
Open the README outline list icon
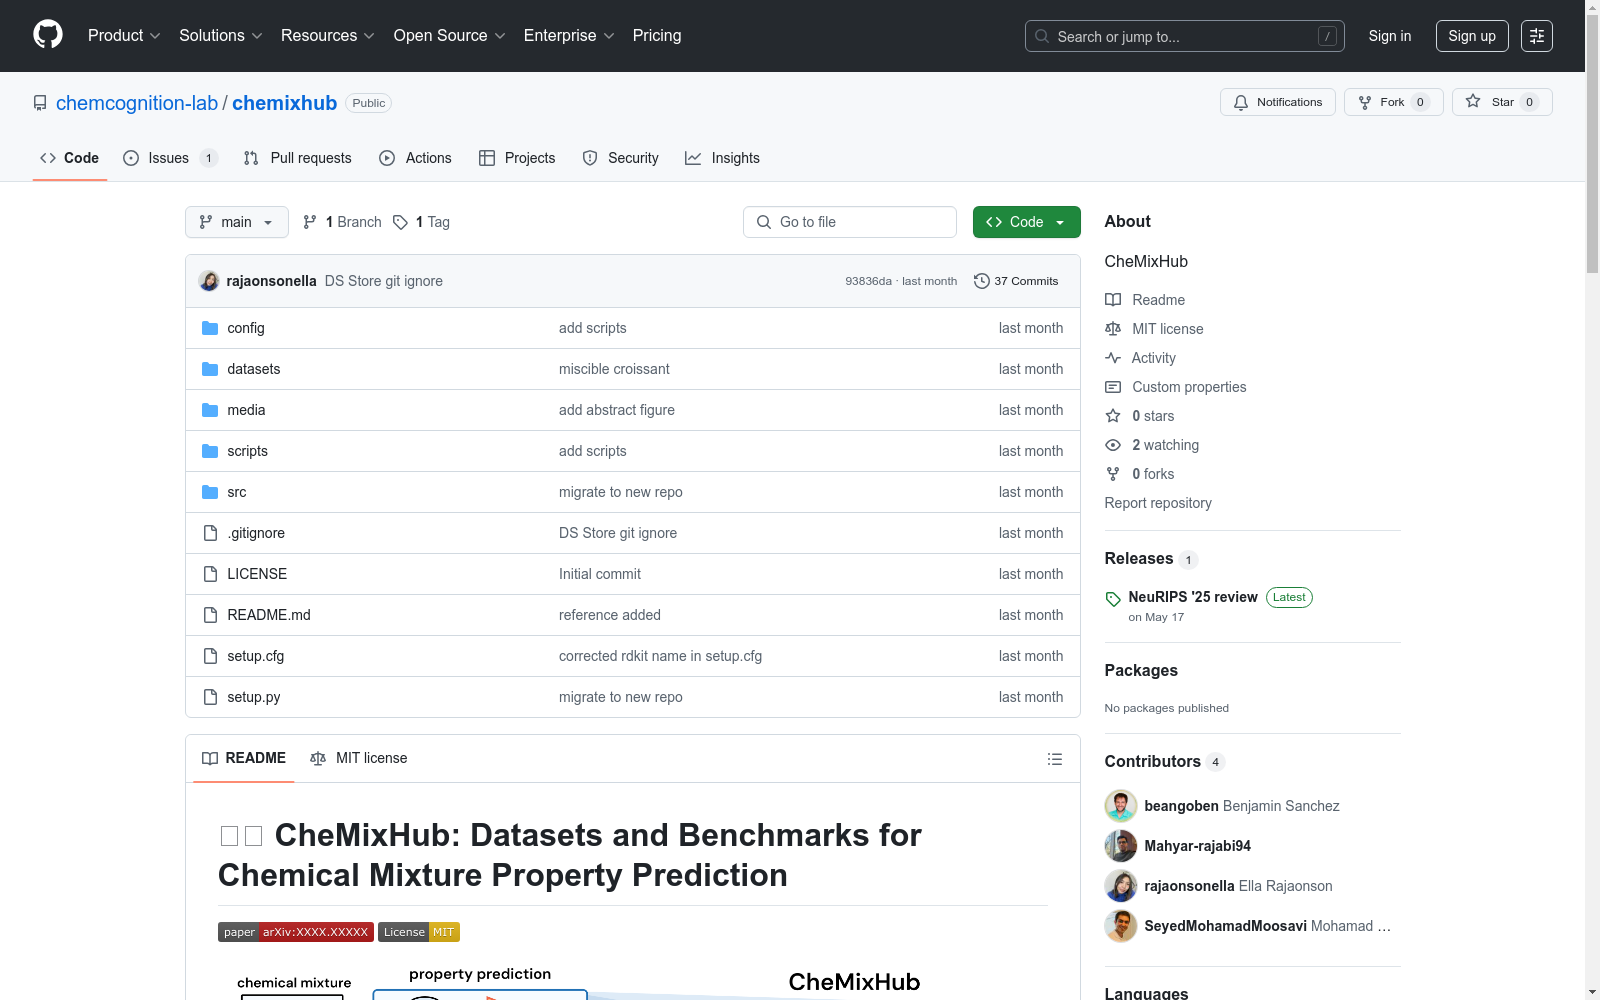[x=1054, y=759]
